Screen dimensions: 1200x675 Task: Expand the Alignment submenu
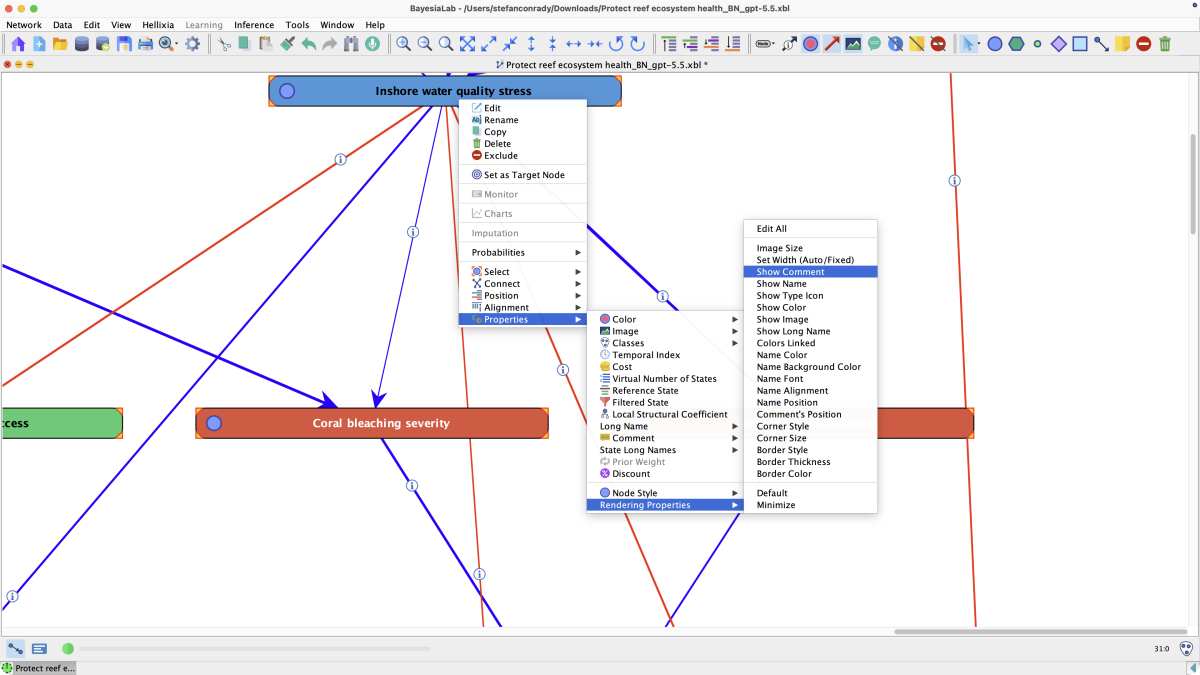523,308
